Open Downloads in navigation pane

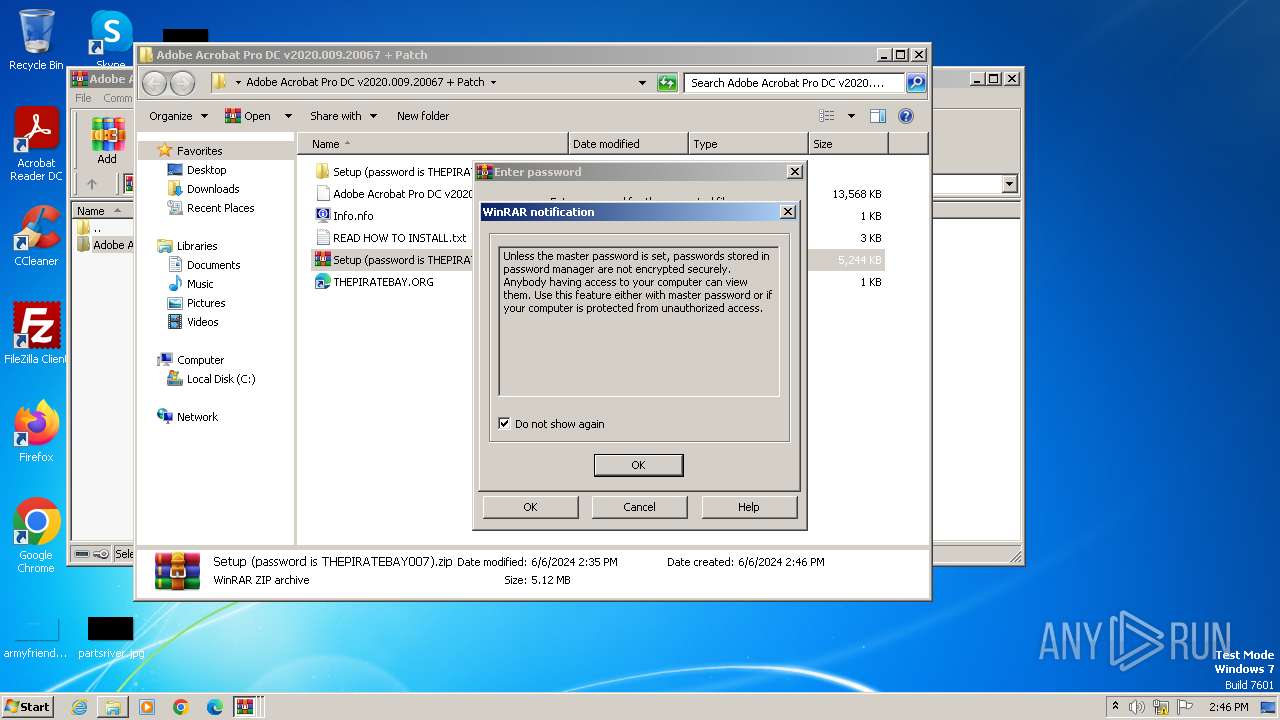click(213, 189)
